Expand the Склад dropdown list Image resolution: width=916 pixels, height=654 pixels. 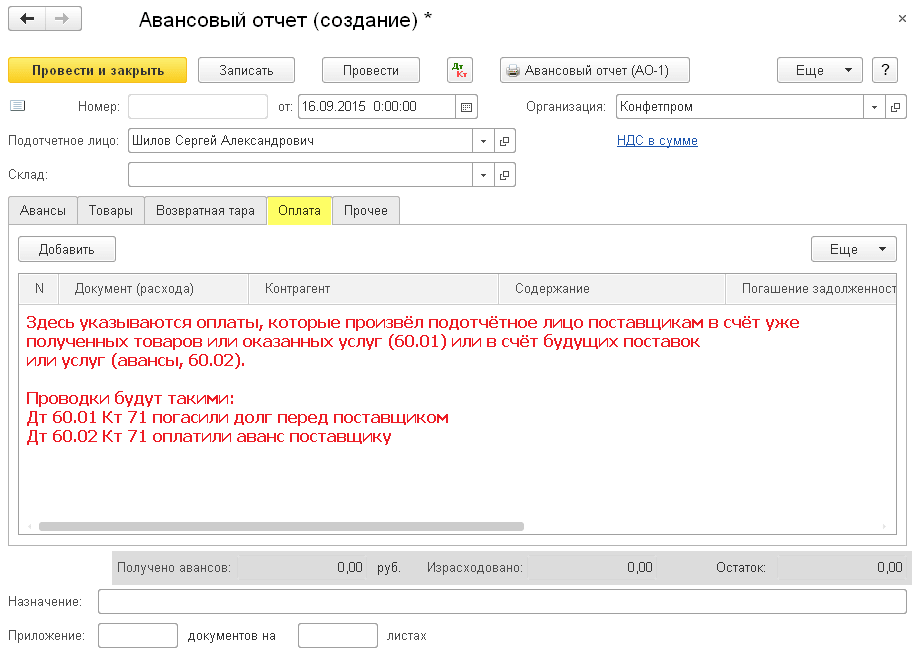pyautogui.click(x=483, y=175)
